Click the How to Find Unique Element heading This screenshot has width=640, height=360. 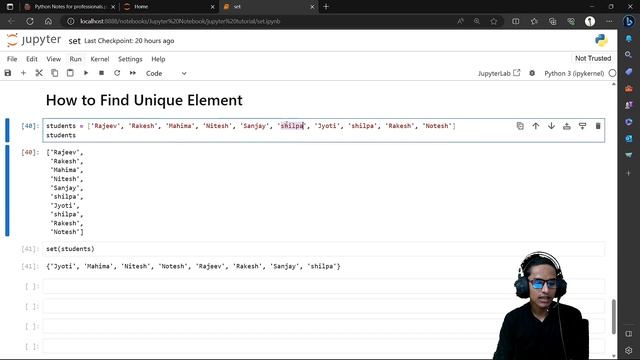tap(144, 100)
